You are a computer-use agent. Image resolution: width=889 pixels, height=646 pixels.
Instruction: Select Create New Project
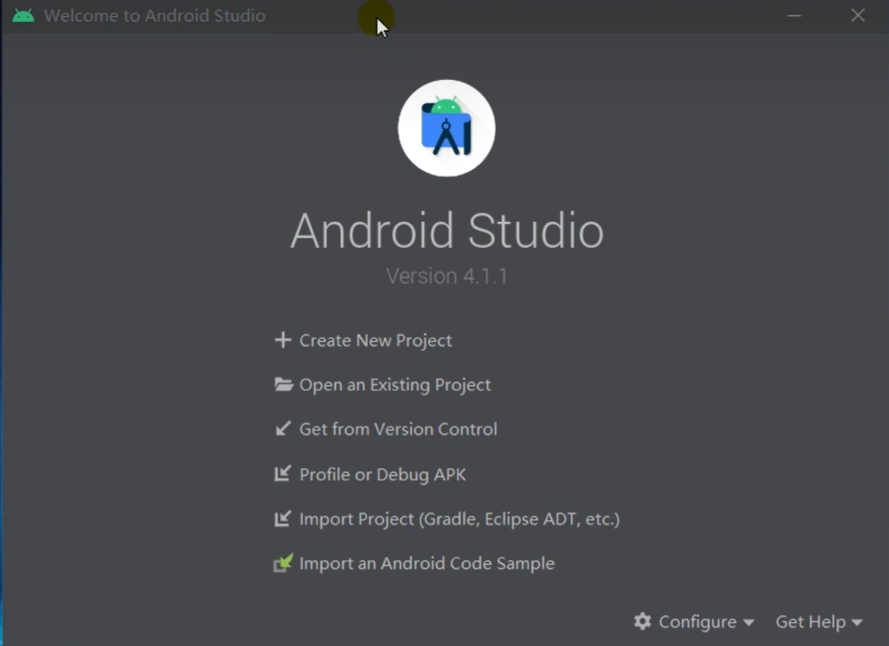[x=375, y=340]
